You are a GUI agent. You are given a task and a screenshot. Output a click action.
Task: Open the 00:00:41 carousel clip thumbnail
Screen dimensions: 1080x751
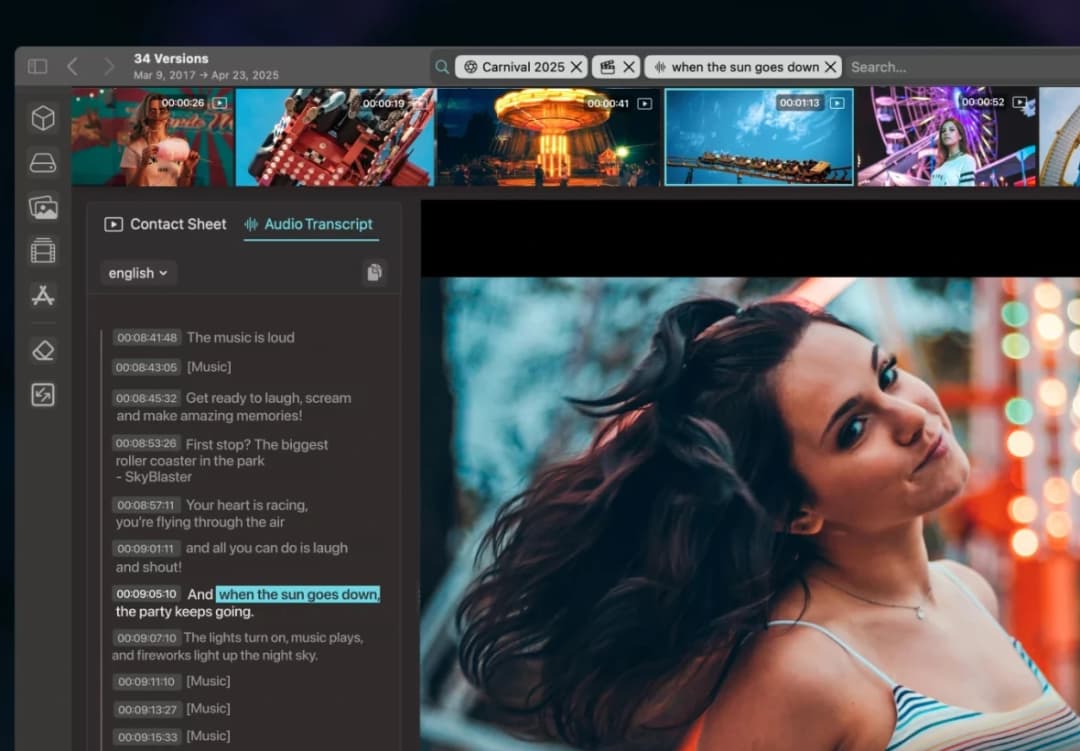[x=548, y=137]
